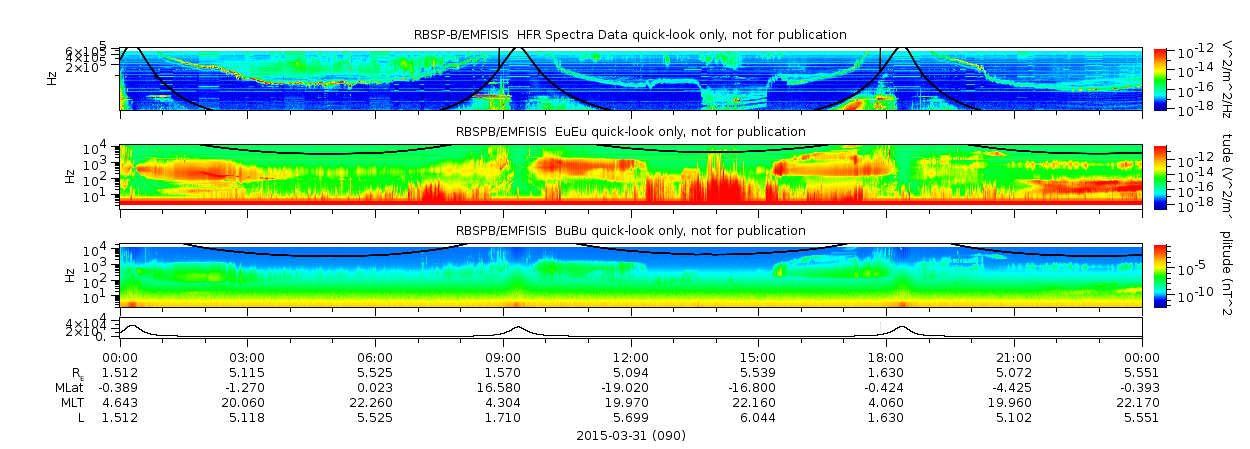Click the MLat value '-0.393'

(x=1141, y=388)
